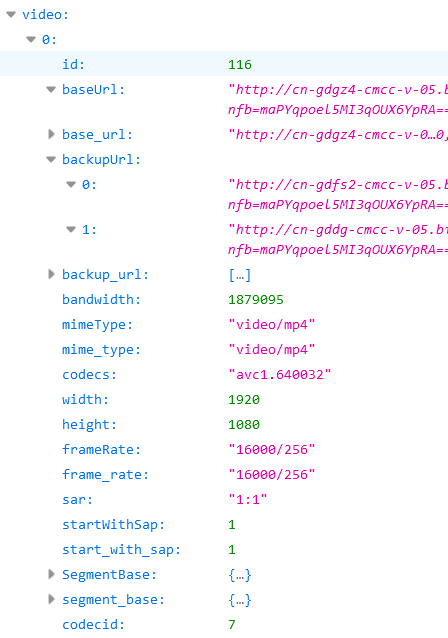Collapse the first video item 0
Viewport: 448px width, 638px height.
(x=31, y=40)
